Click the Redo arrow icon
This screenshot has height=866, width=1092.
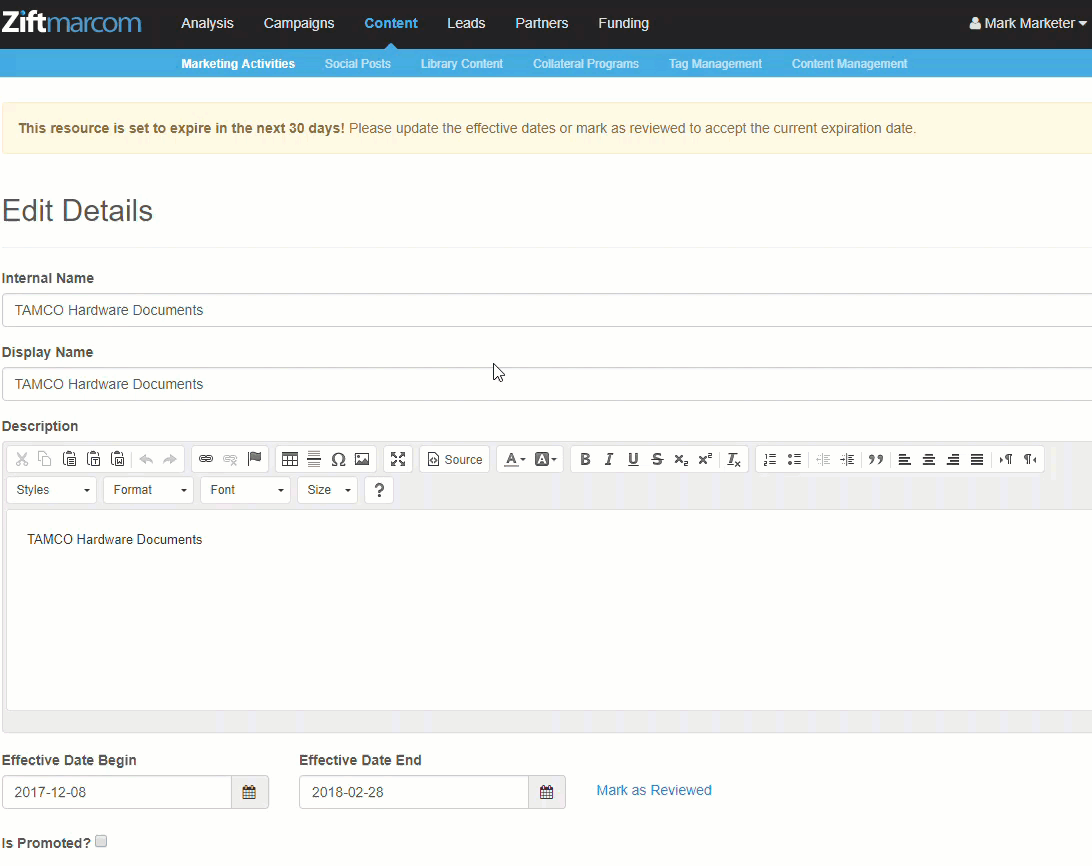[170, 459]
